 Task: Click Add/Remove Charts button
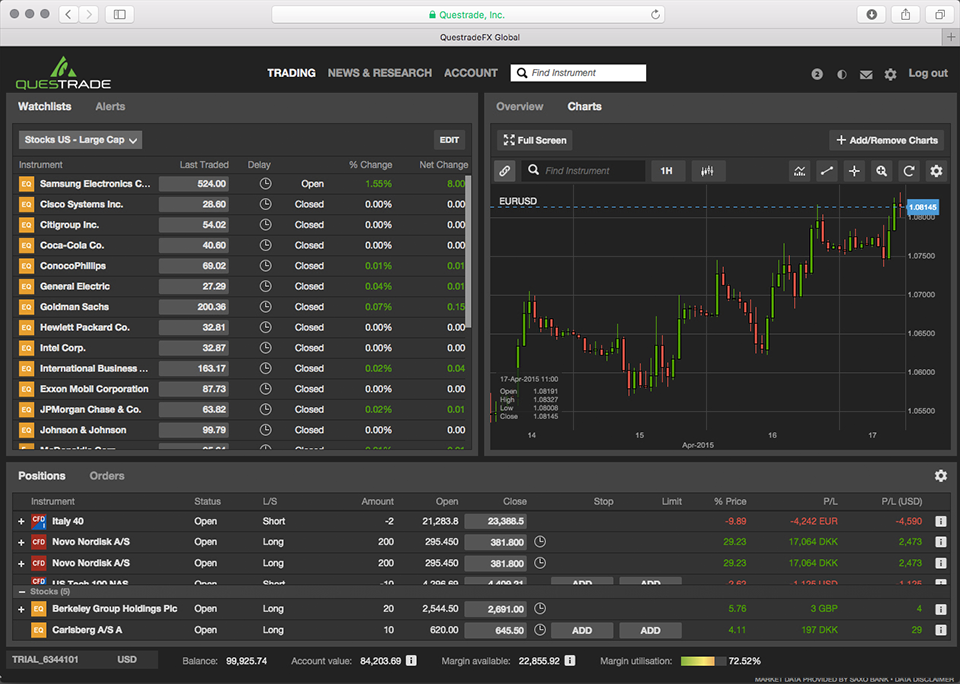pyautogui.click(x=887, y=140)
